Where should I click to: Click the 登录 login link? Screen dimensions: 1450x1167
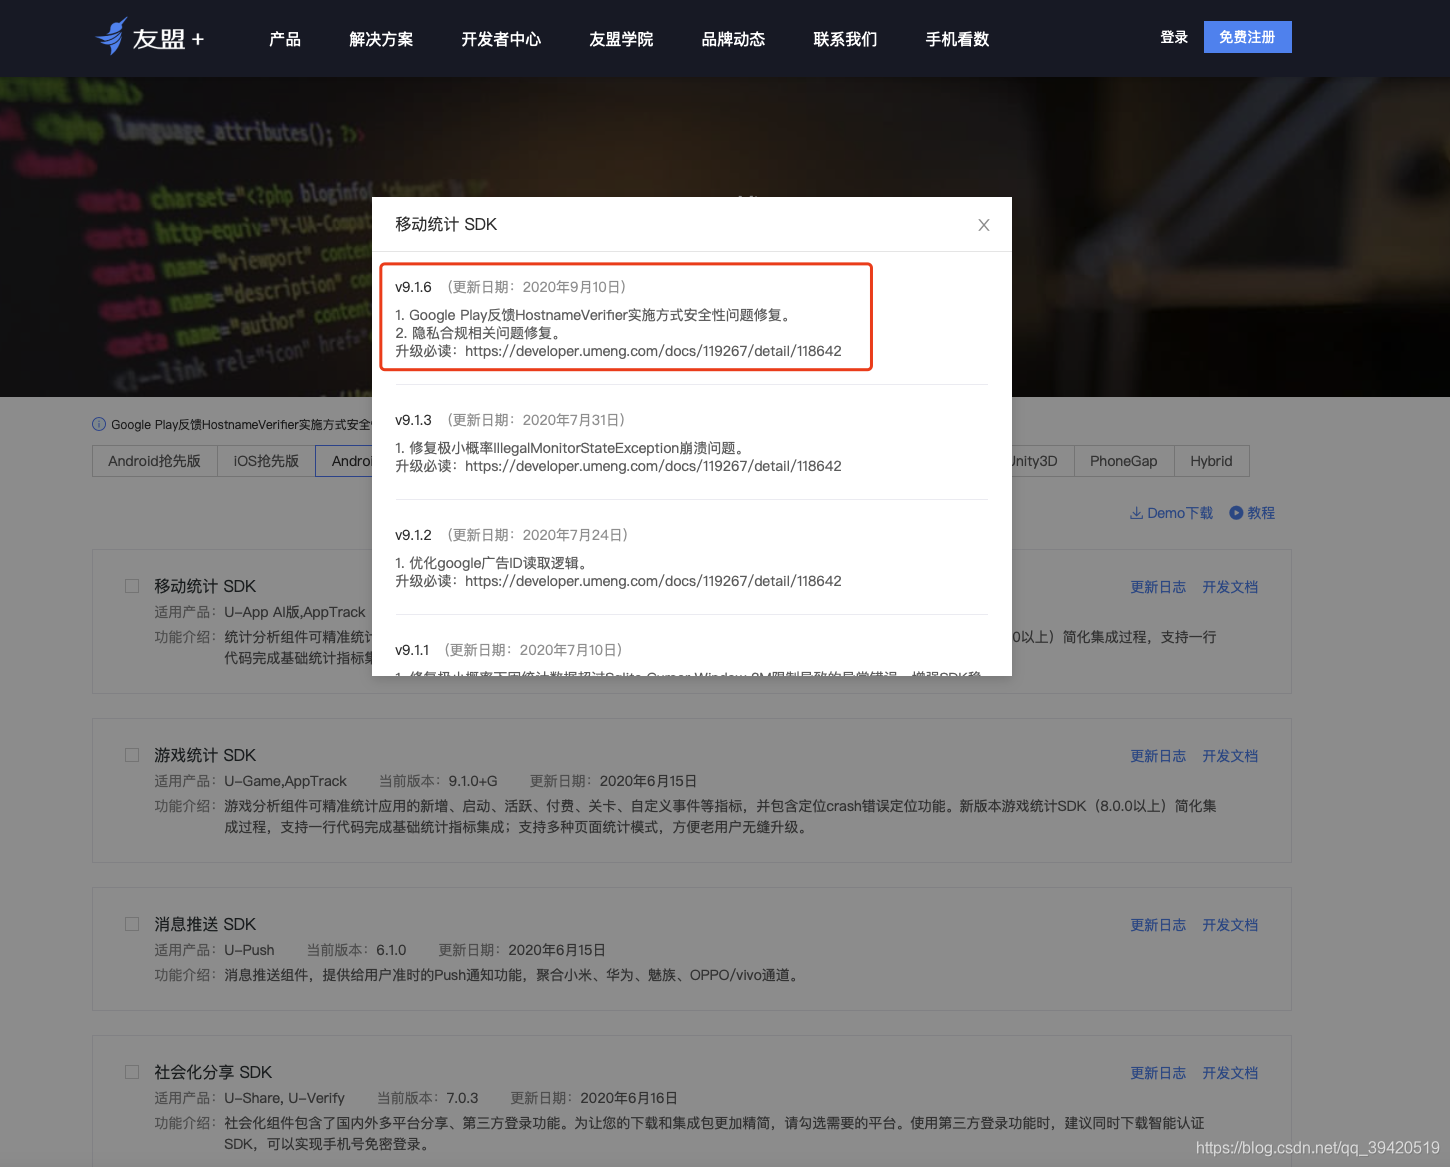(1174, 37)
